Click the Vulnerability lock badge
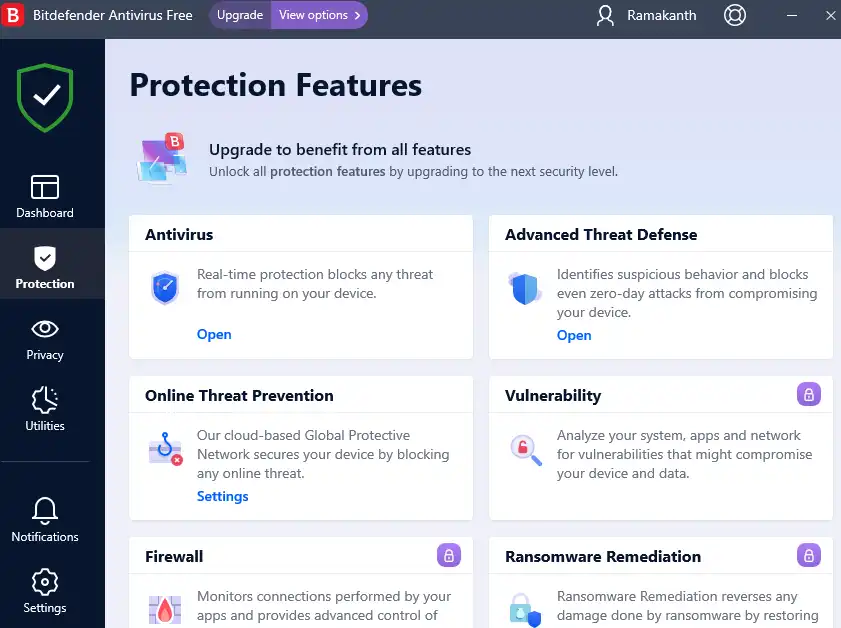This screenshot has width=841, height=628. click(x=808, y=394)
